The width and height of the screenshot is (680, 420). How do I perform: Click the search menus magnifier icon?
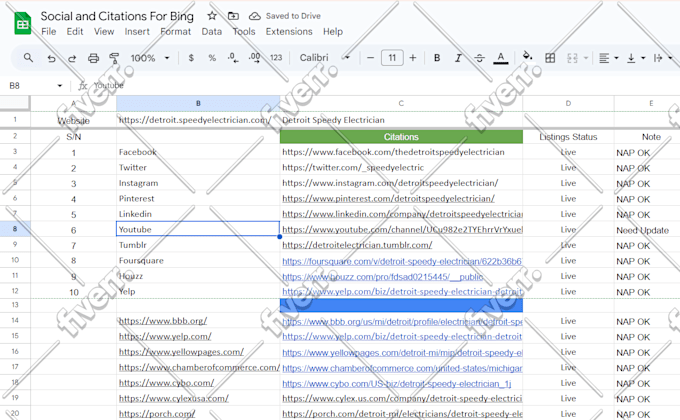(28, 58)
